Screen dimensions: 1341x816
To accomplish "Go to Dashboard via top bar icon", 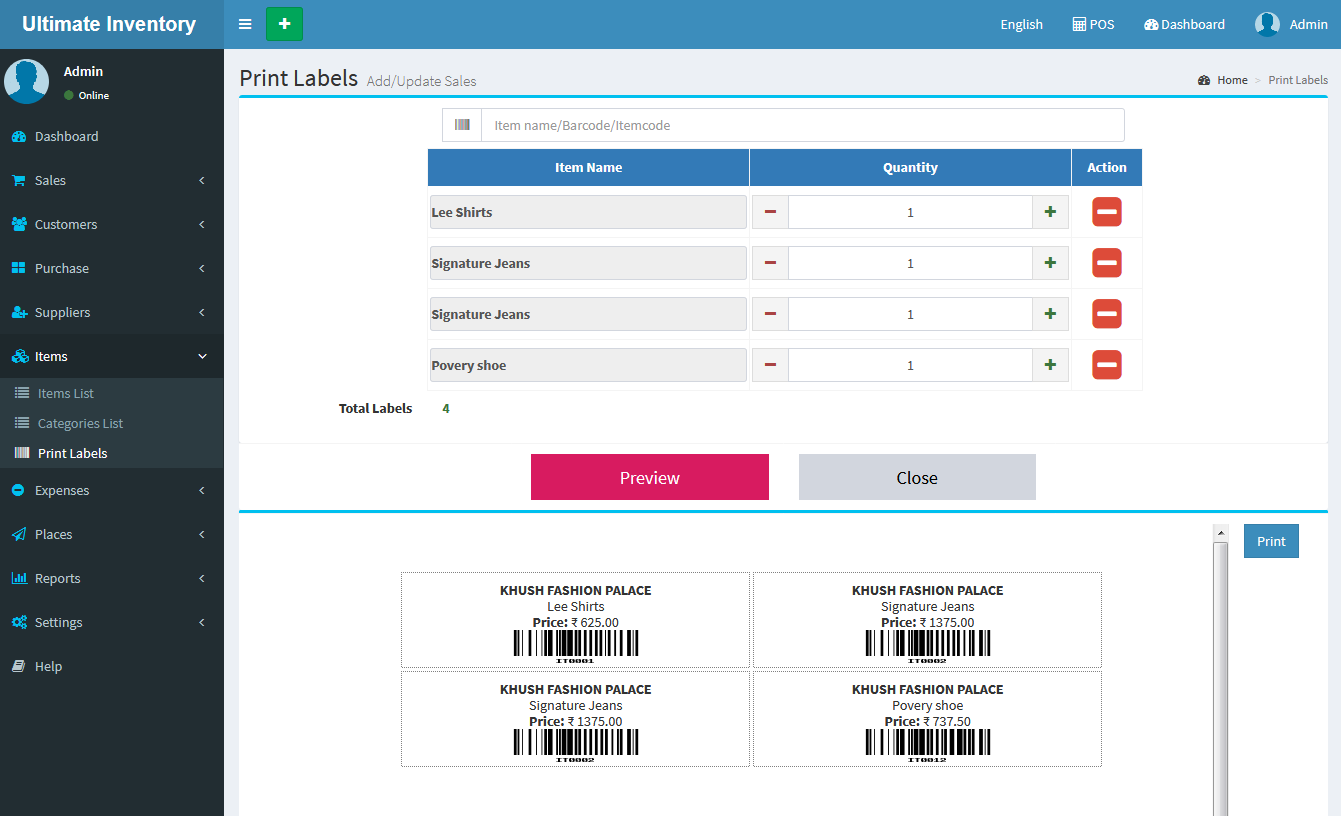I will (x=1184, y=24).
